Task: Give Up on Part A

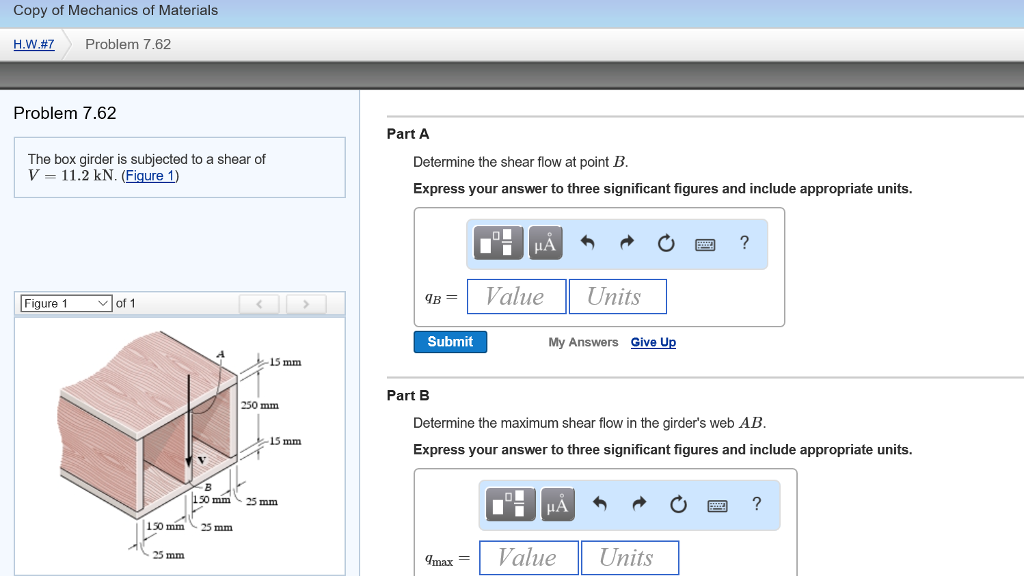Action: tap(653, 342)
